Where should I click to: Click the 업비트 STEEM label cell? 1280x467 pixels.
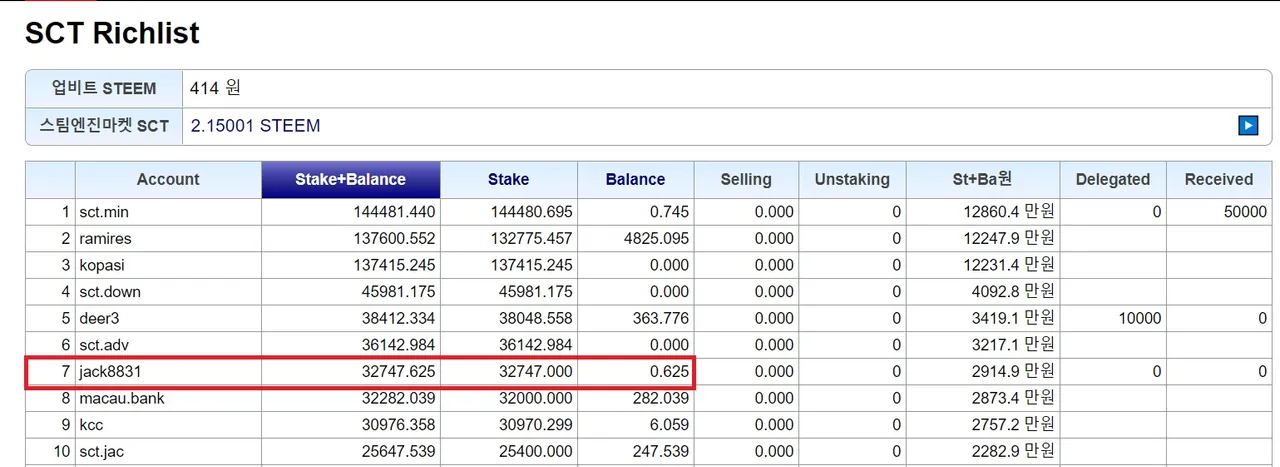click(104, 88)
